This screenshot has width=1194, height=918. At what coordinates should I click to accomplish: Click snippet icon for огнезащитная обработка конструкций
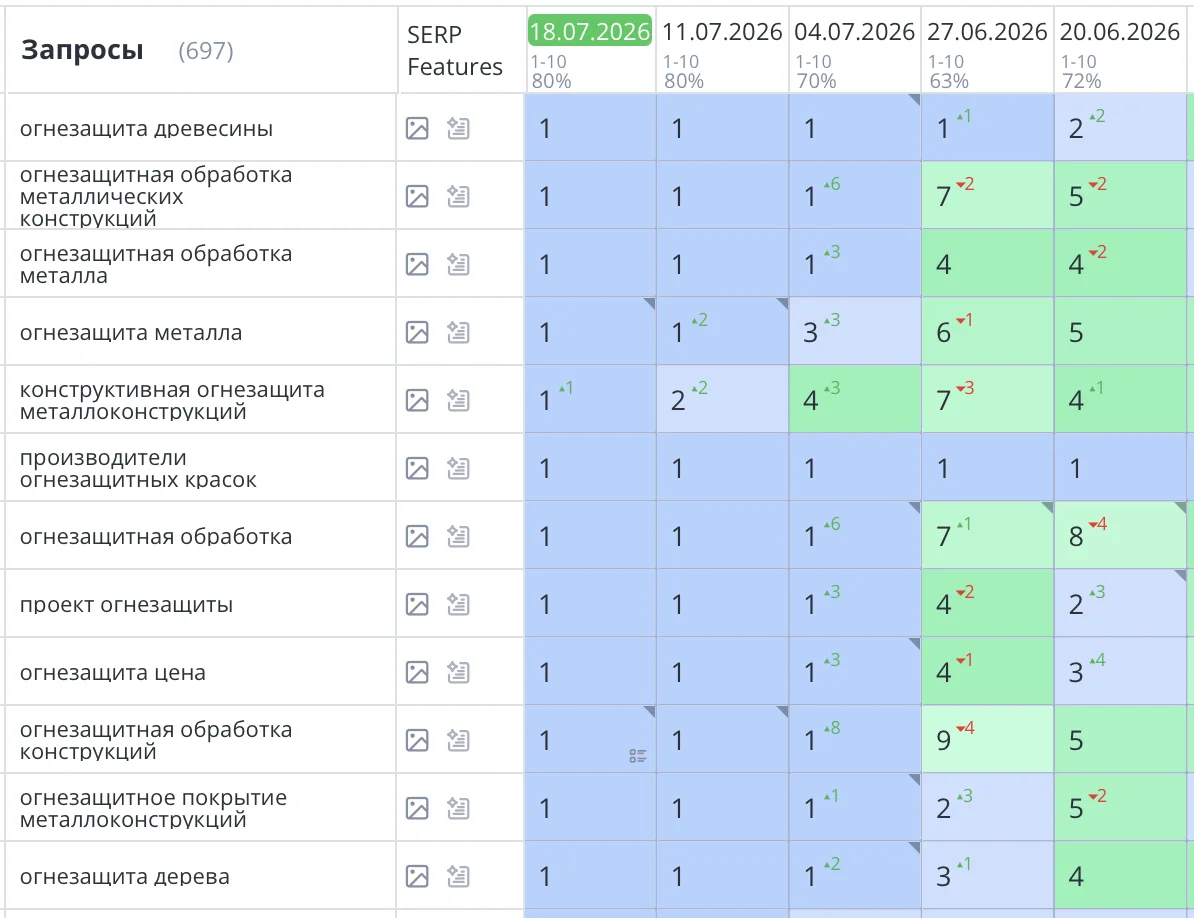pyautogui.click(x=458, y=740)
